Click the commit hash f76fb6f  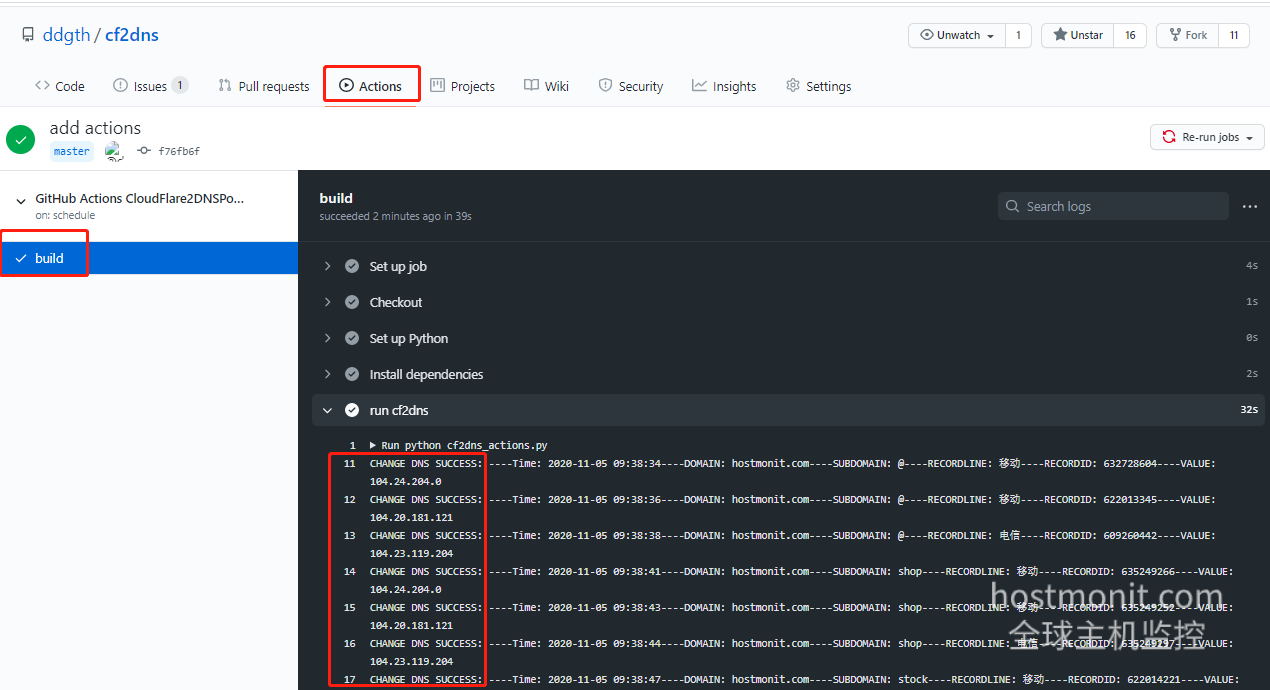tap(178, 151)
